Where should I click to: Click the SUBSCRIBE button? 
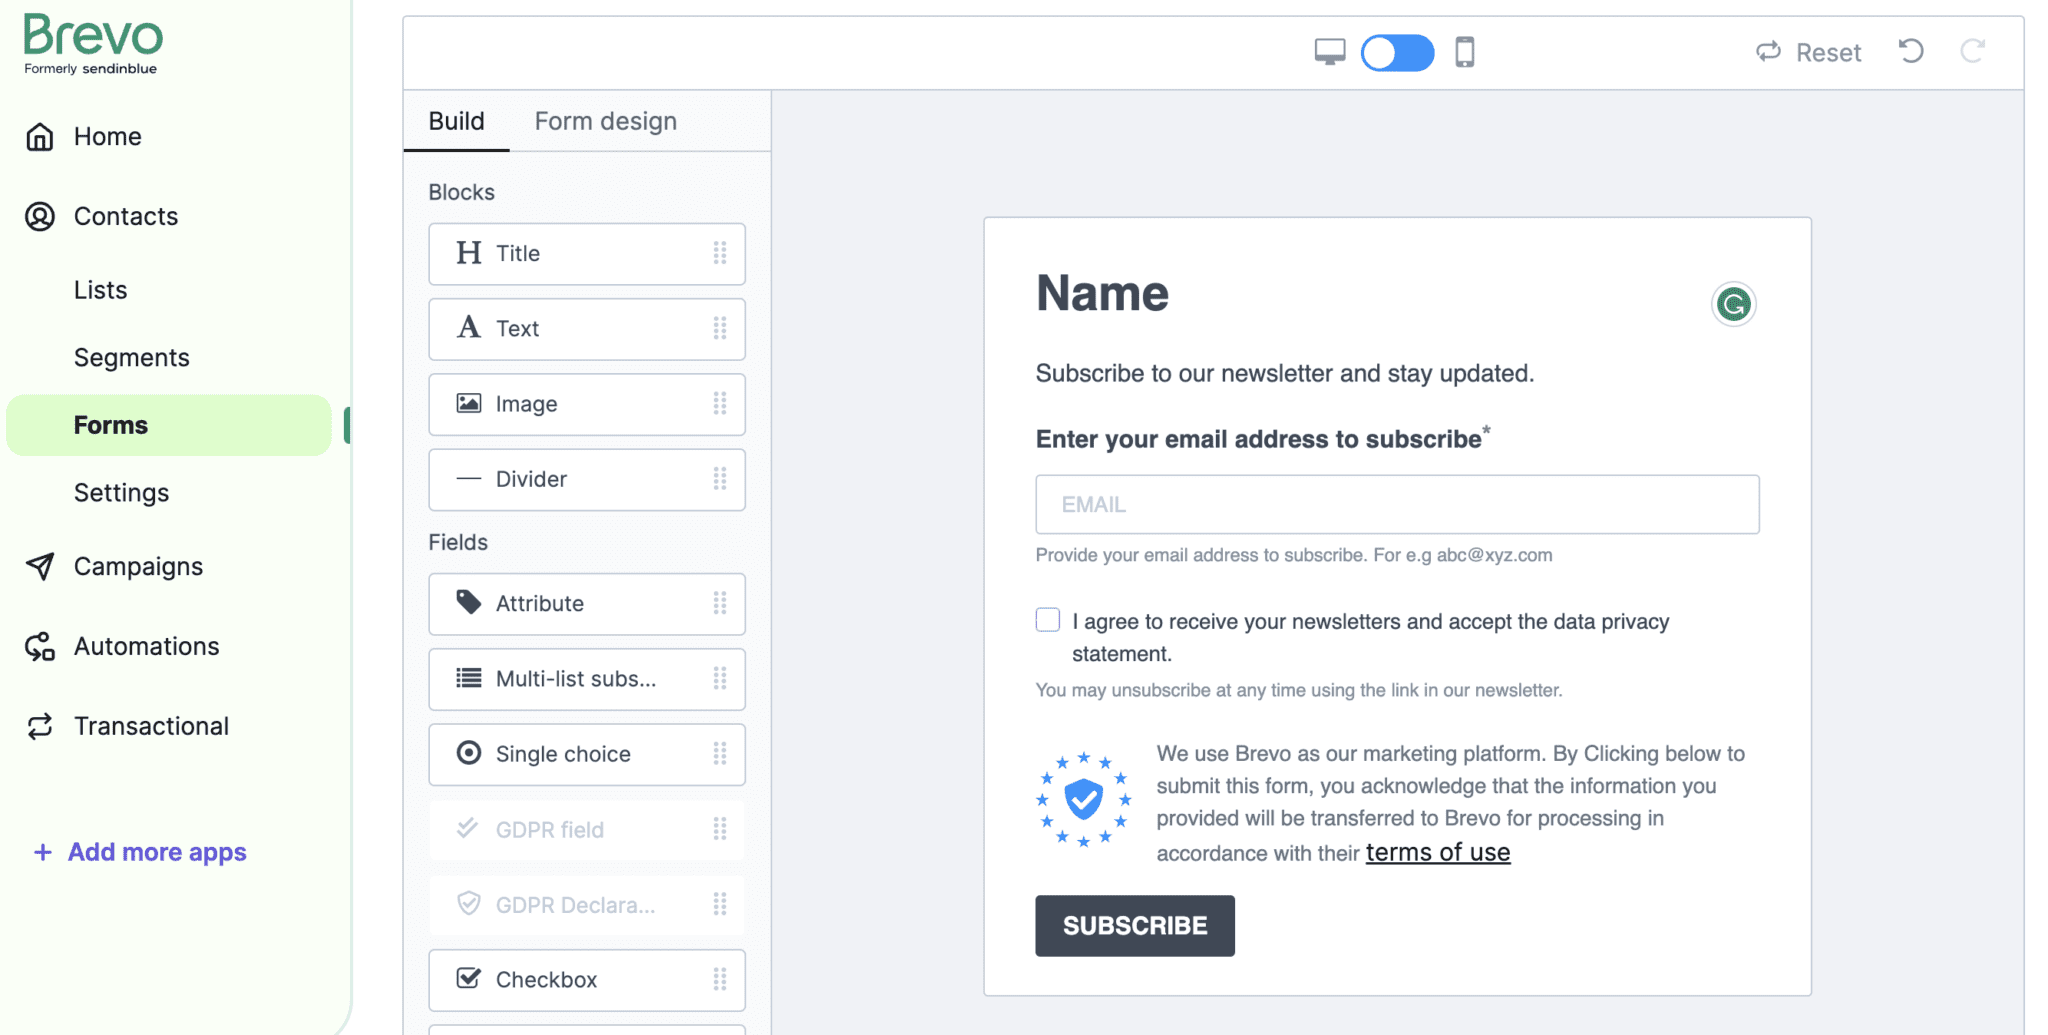click(1134, 925)
